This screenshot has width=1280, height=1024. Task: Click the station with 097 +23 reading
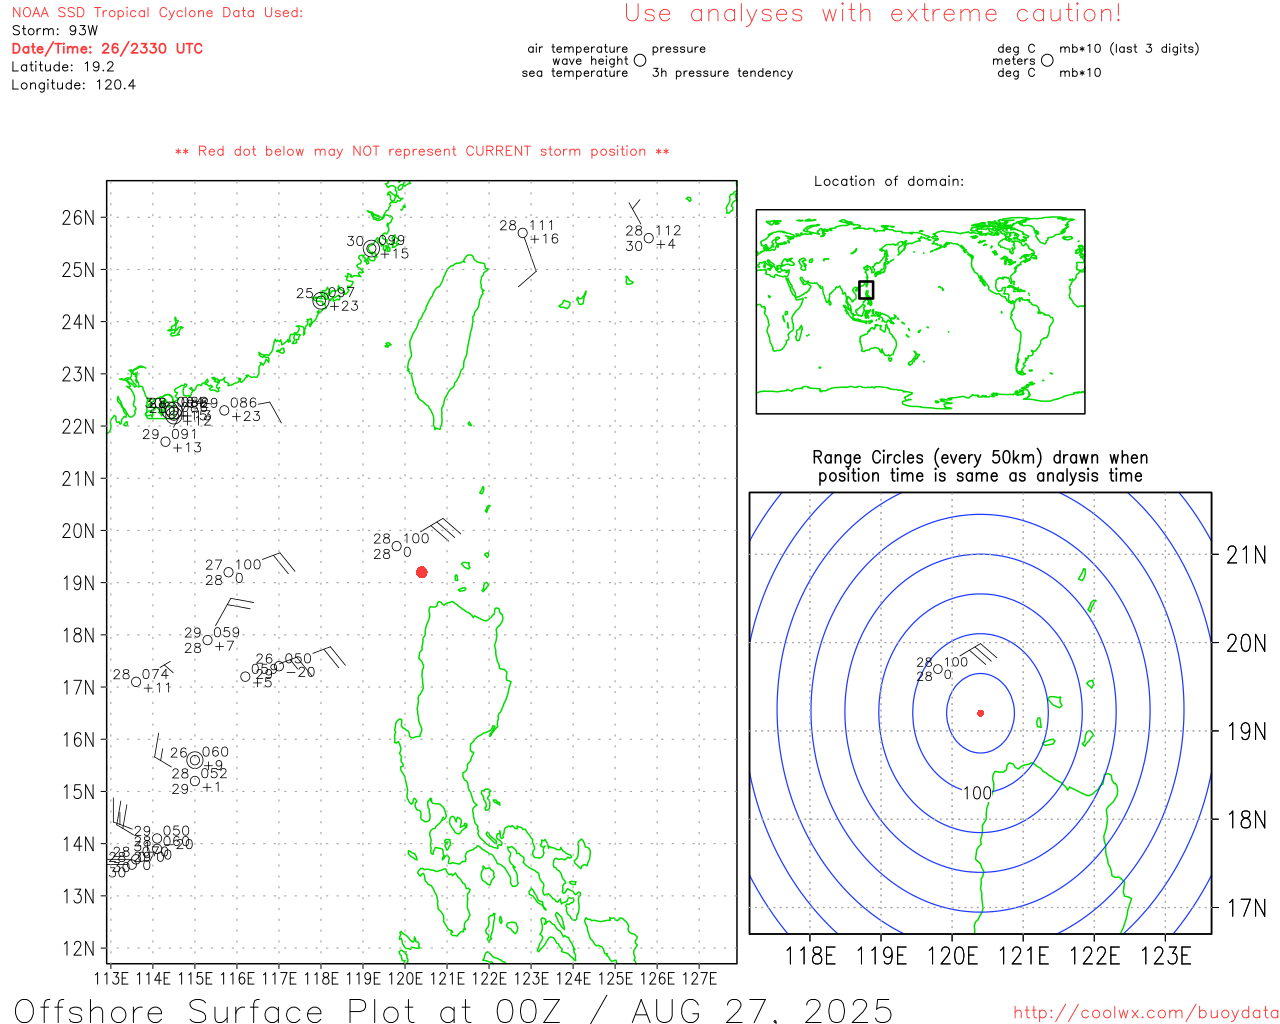[x=321, y=300]
